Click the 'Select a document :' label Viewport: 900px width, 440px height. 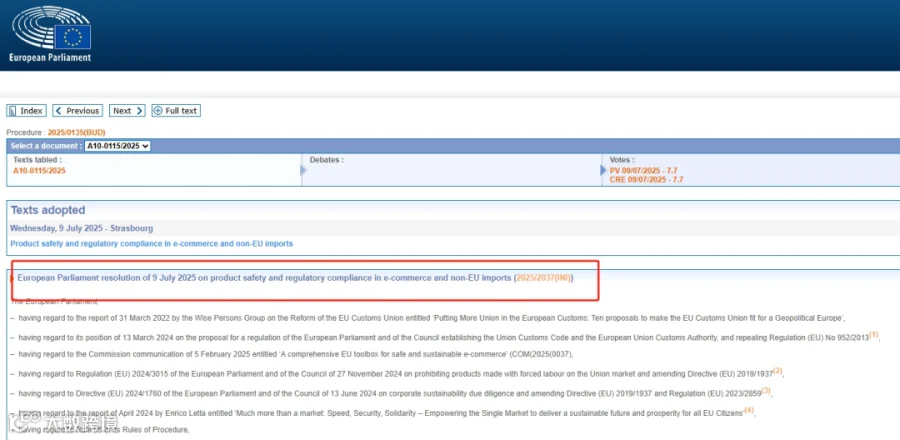pyautogui.click(x=46, y=146)
